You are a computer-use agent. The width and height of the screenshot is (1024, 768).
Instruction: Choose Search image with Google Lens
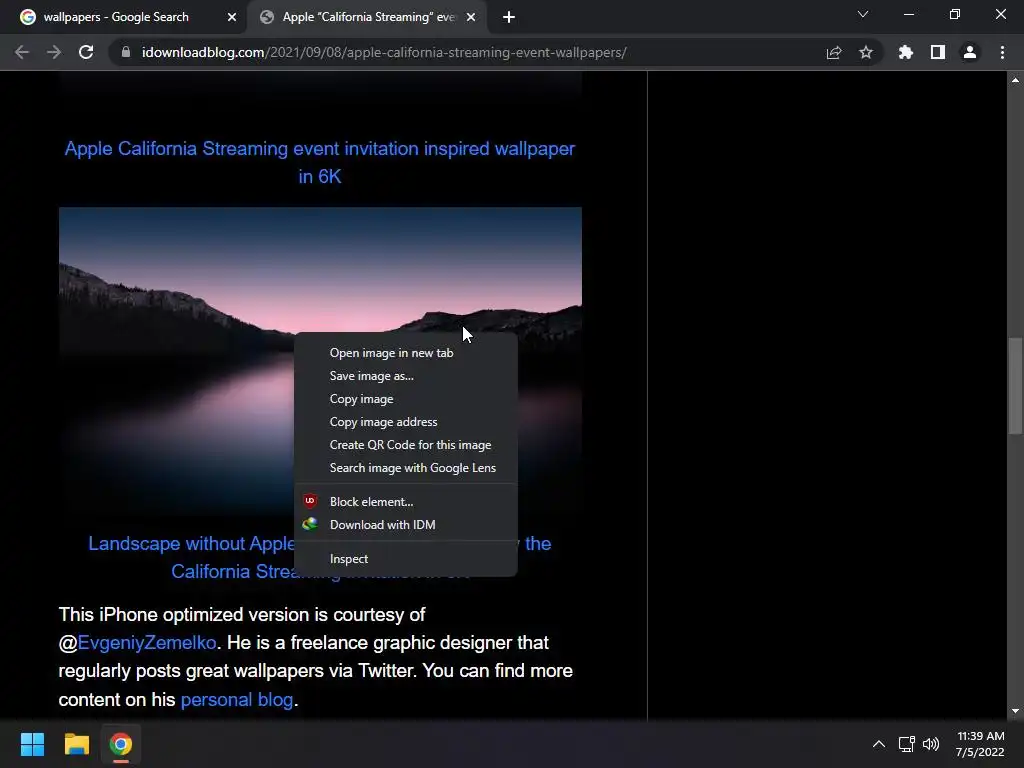406,468
